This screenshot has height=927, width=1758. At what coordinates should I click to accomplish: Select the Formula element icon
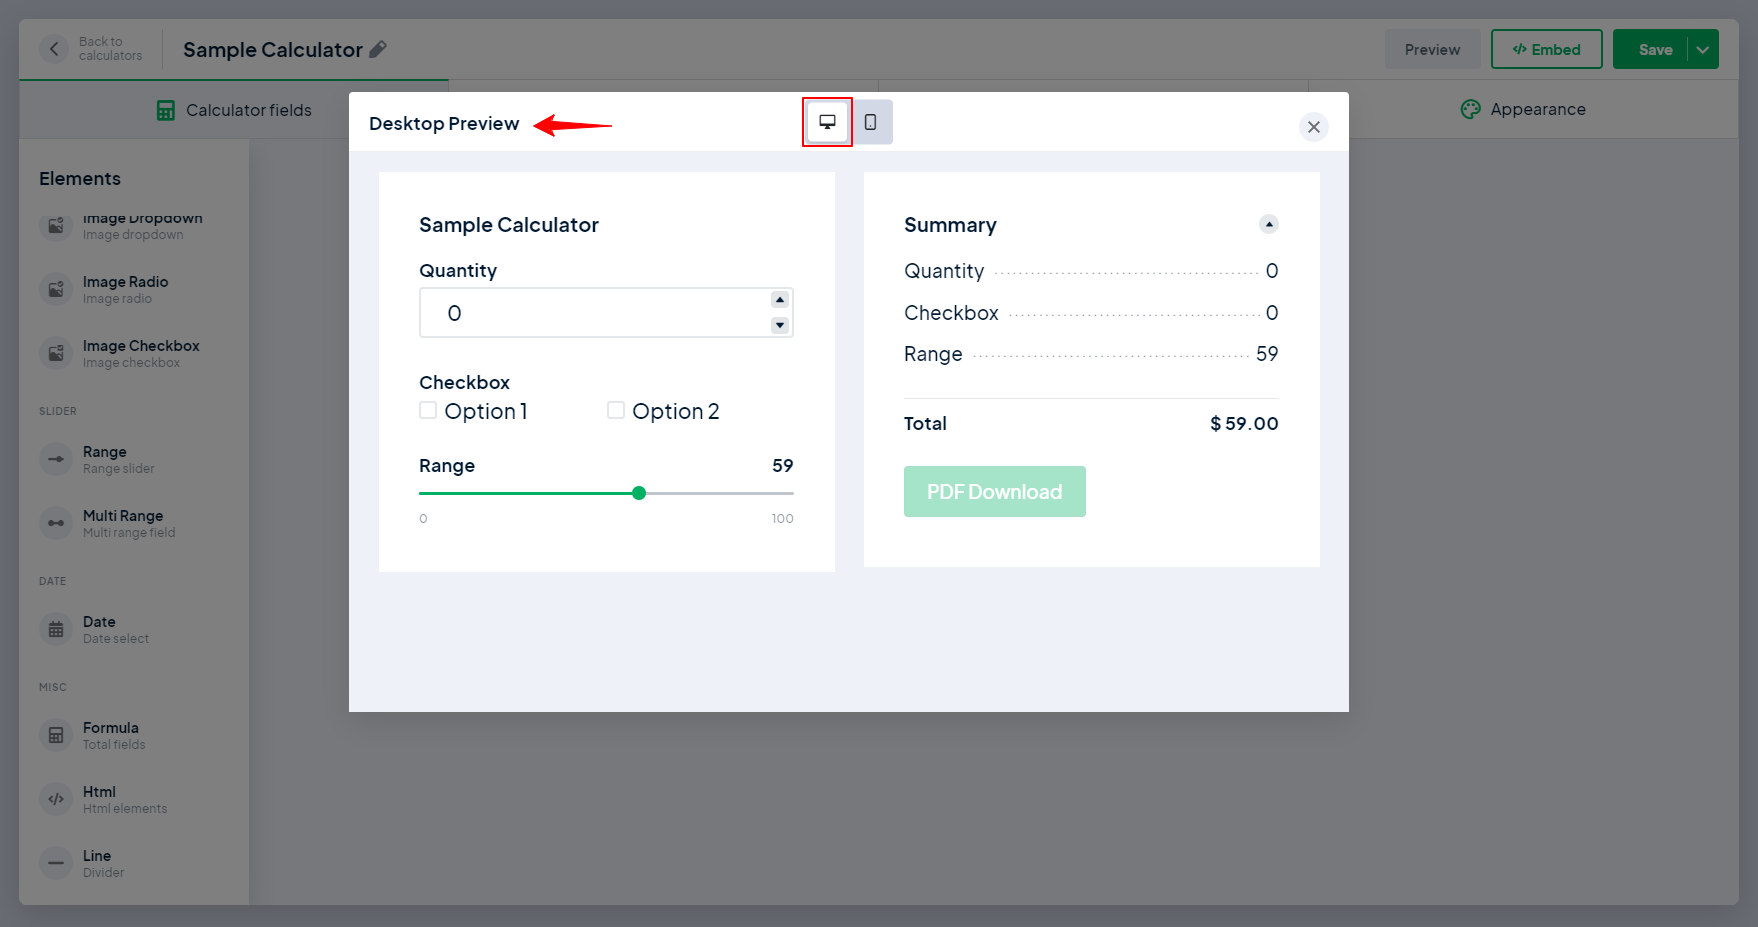pos(56,735)
